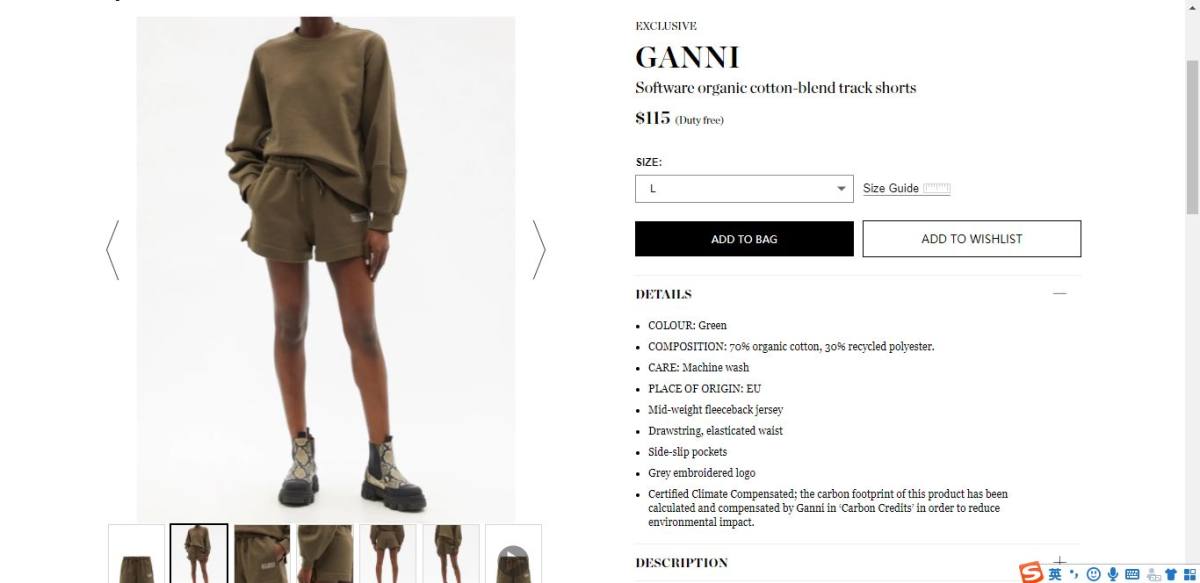The width and height of the screenshot is (1200, 583).
Task: Click the Sogou input method S logo
Action: (1031, 573)
